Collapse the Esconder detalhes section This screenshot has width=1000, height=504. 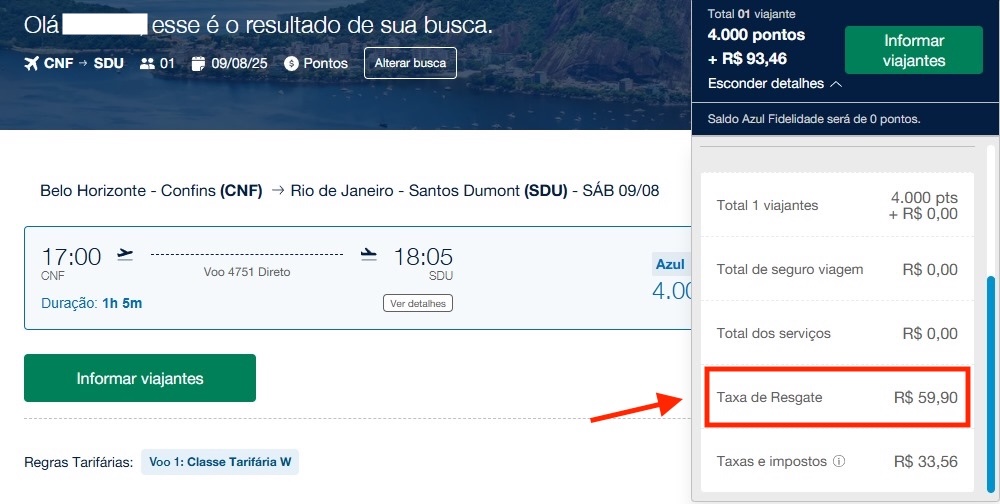click(765, 83)
